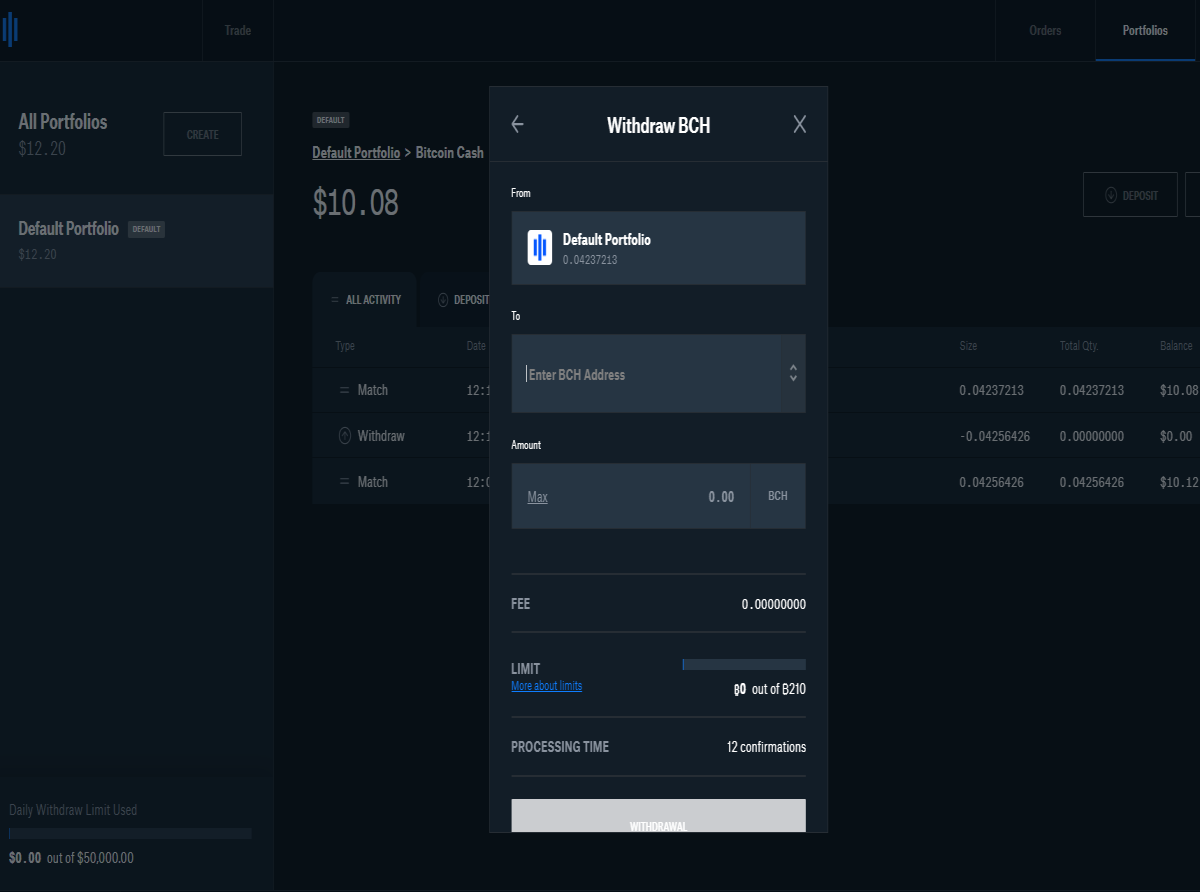Click the Max amount link
This screenshot has width=1200, height=892.
(x=537, y=497)
